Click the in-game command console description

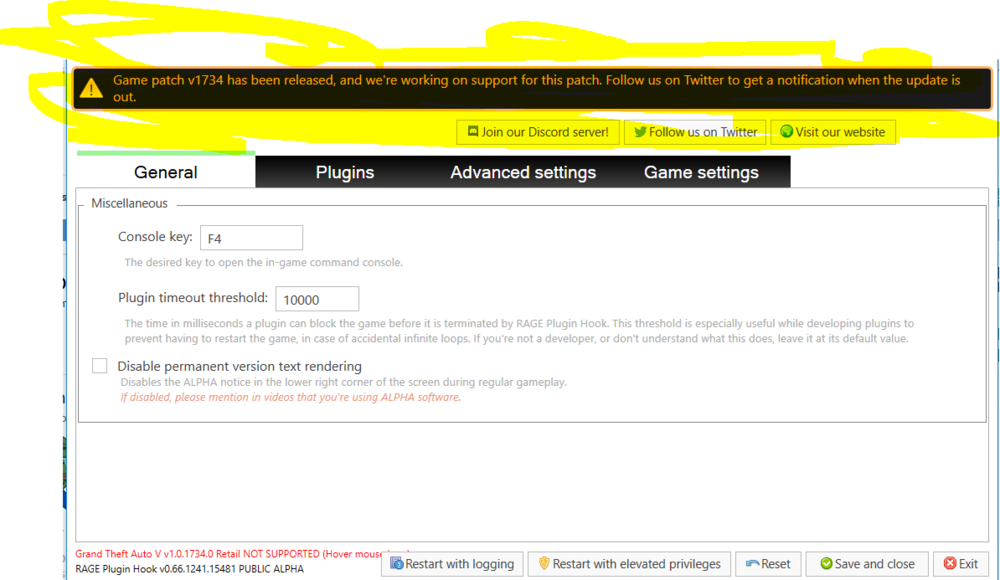click(263, 262)
